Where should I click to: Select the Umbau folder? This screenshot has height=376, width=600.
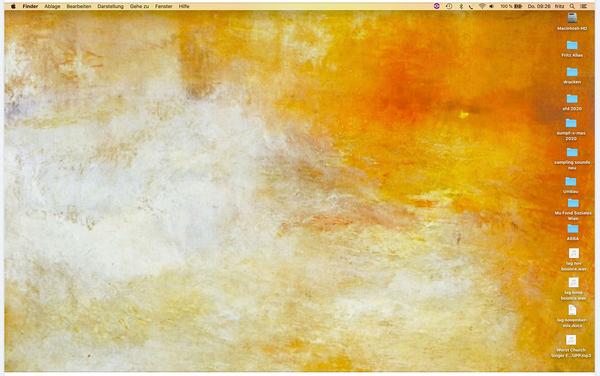click(571, 181)
